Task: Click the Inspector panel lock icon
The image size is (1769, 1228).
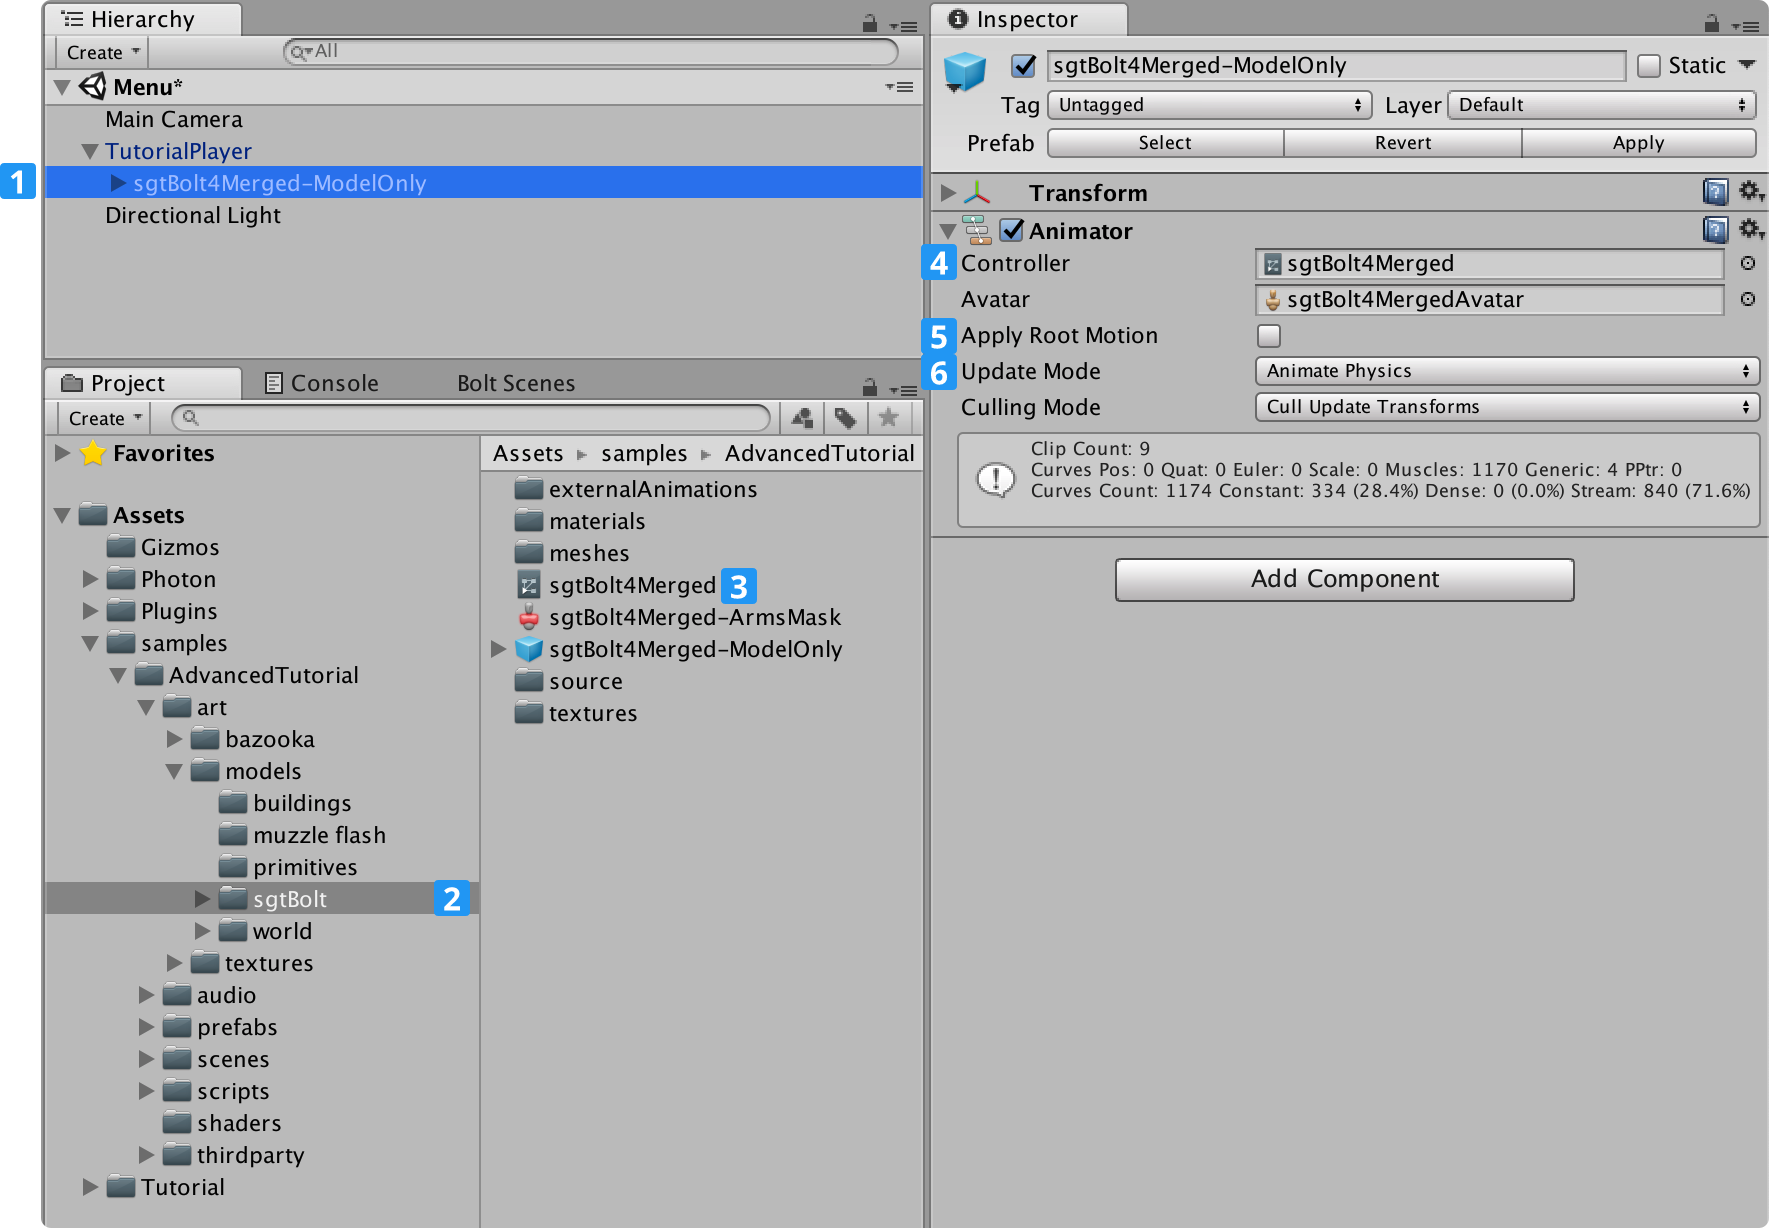Action: click(1712, 23)
